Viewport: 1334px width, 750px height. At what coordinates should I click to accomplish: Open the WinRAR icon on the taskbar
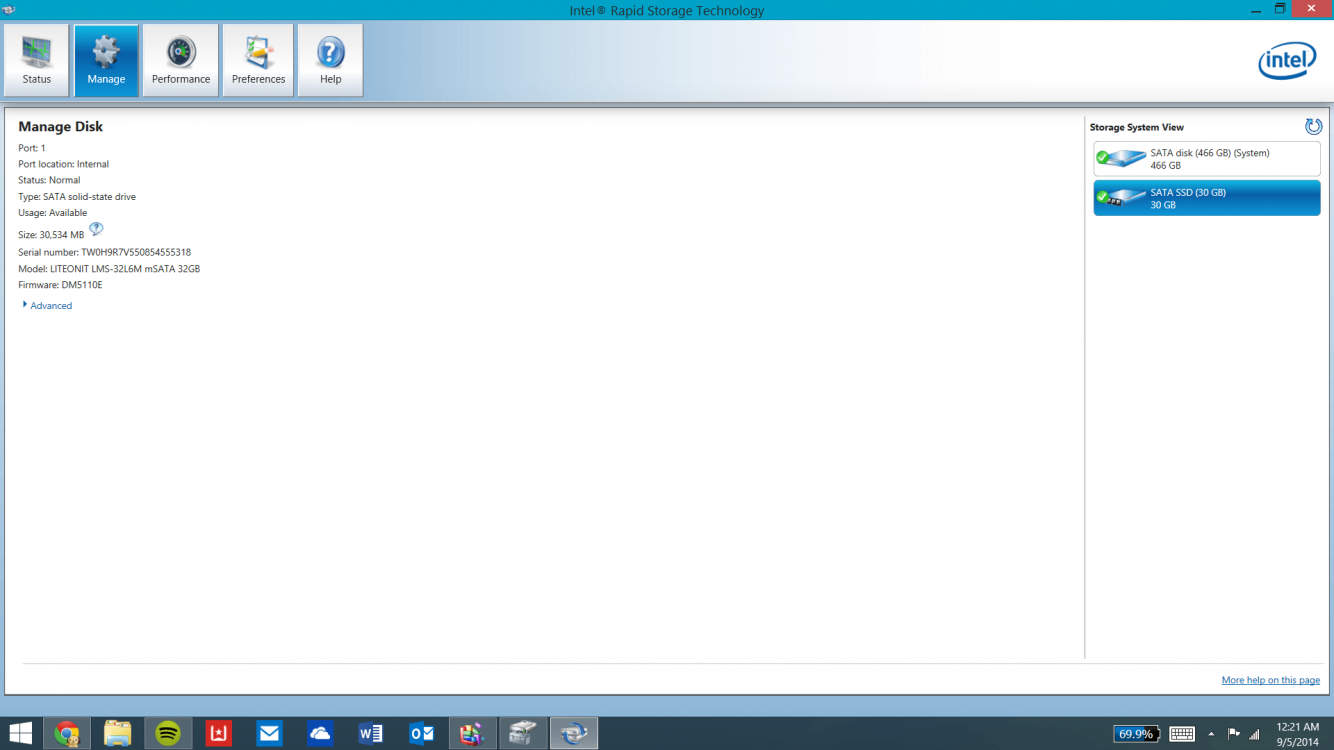point(472,734)
